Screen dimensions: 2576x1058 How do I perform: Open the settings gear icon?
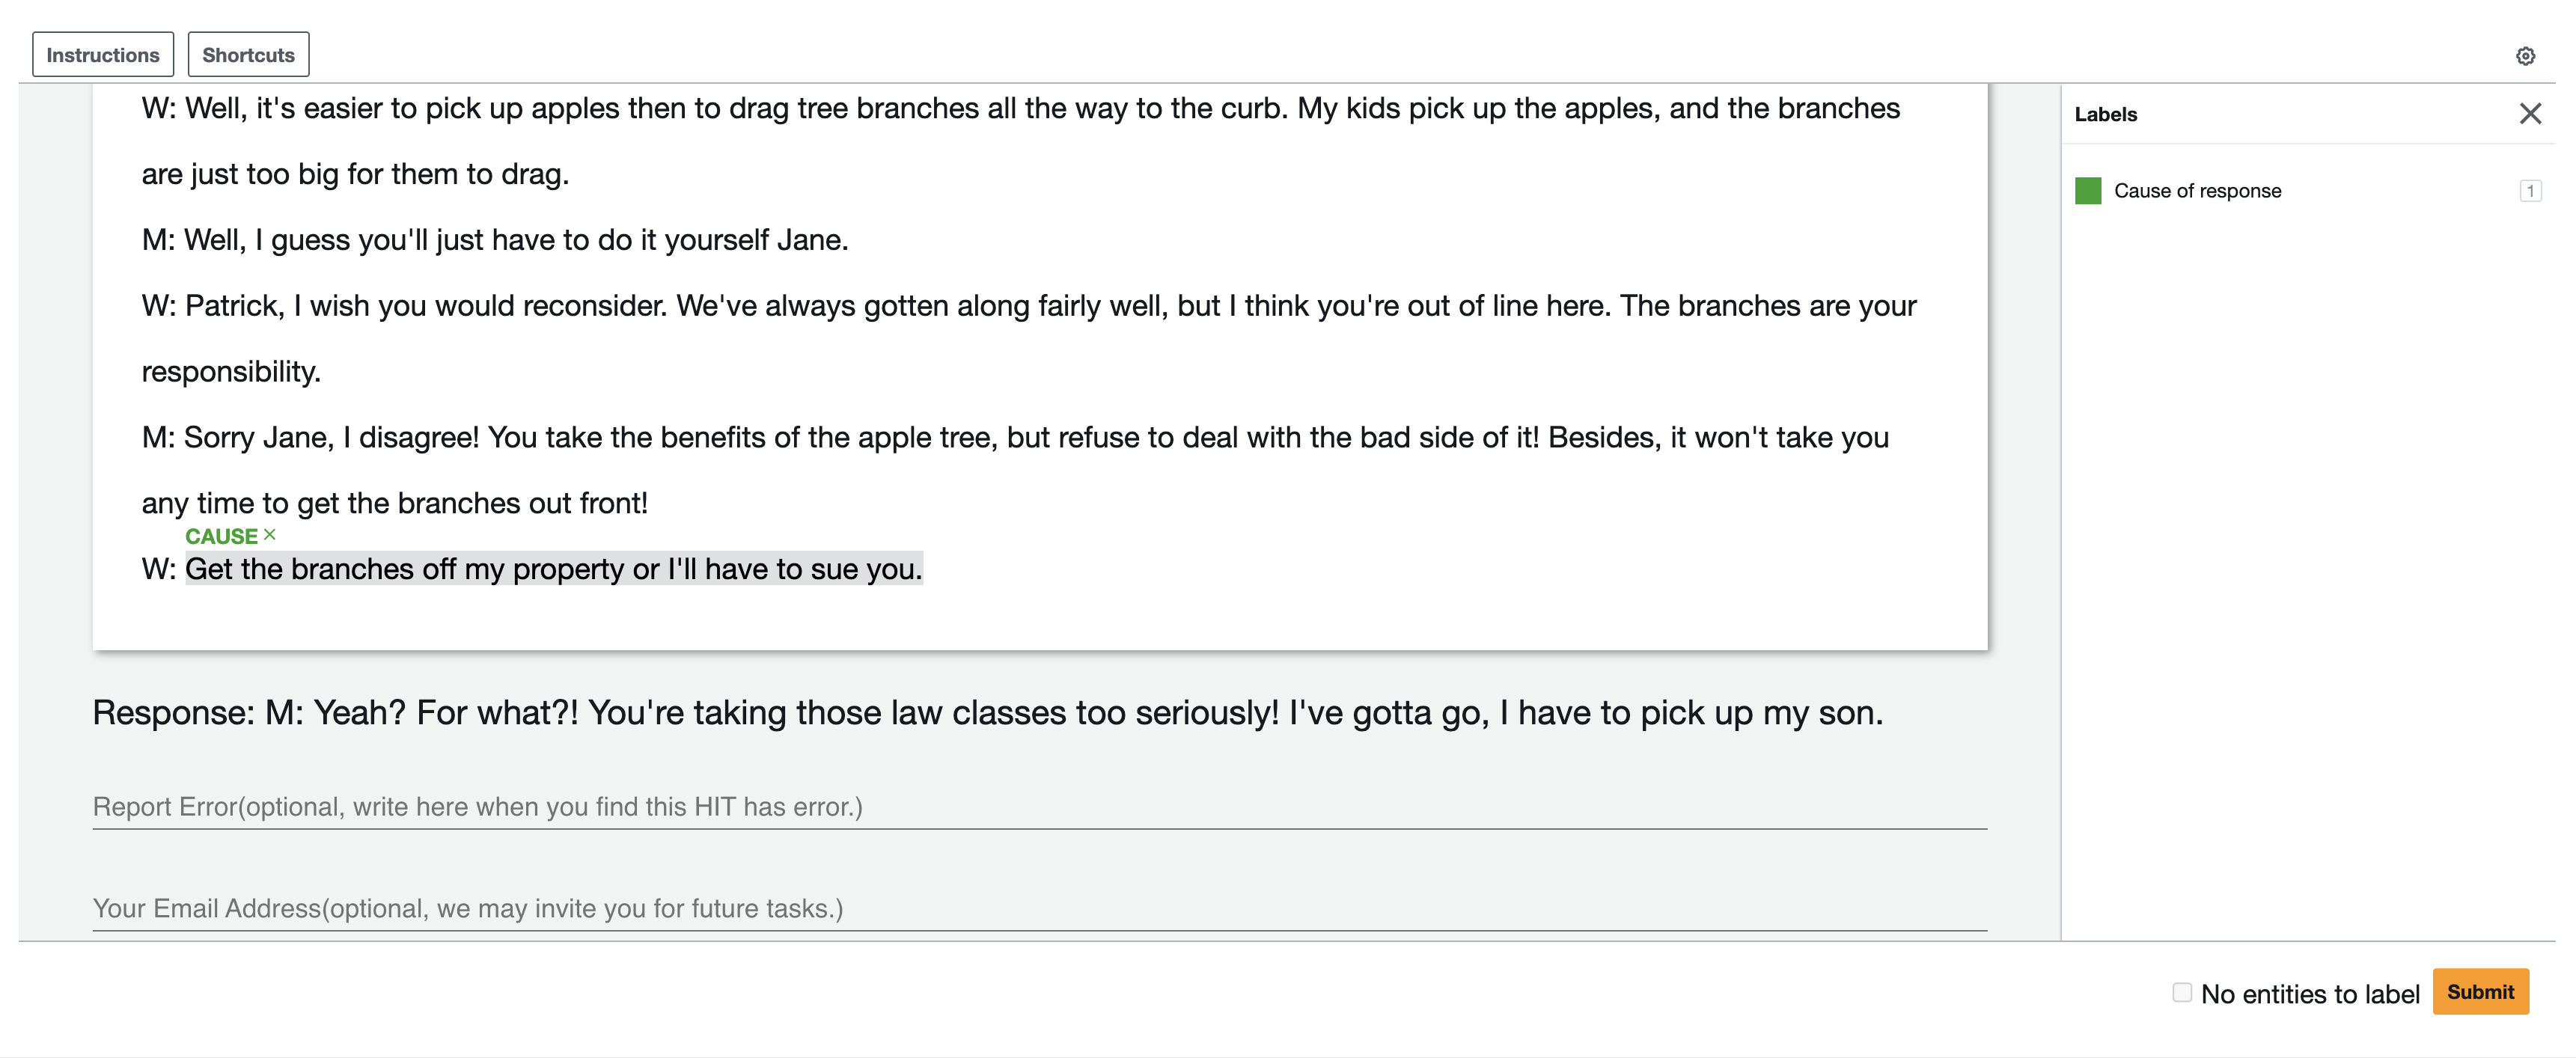[x=2525, y=56]
